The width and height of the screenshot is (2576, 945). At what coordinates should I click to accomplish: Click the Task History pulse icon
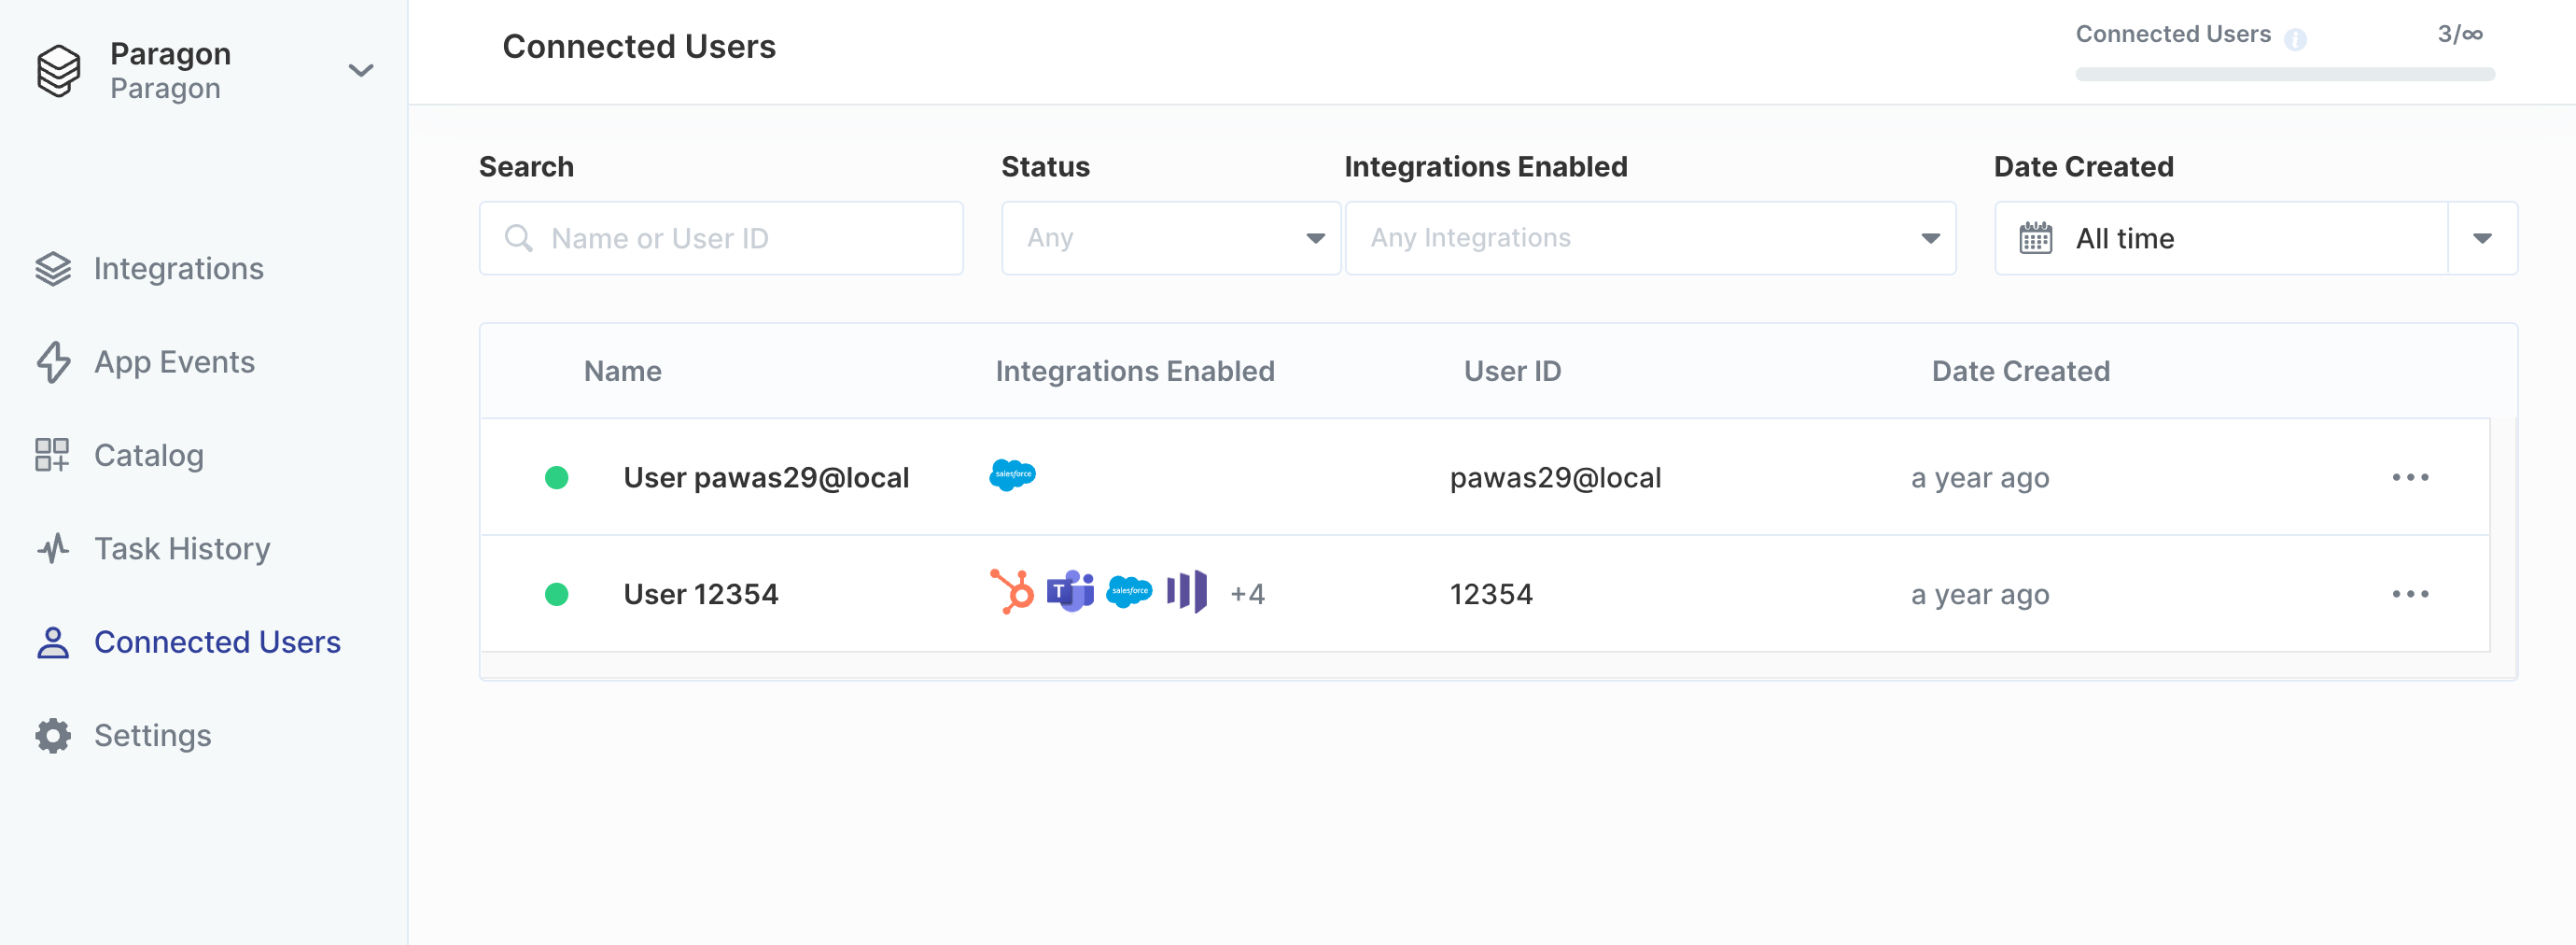pyautogui.click(x=53, y=548)
